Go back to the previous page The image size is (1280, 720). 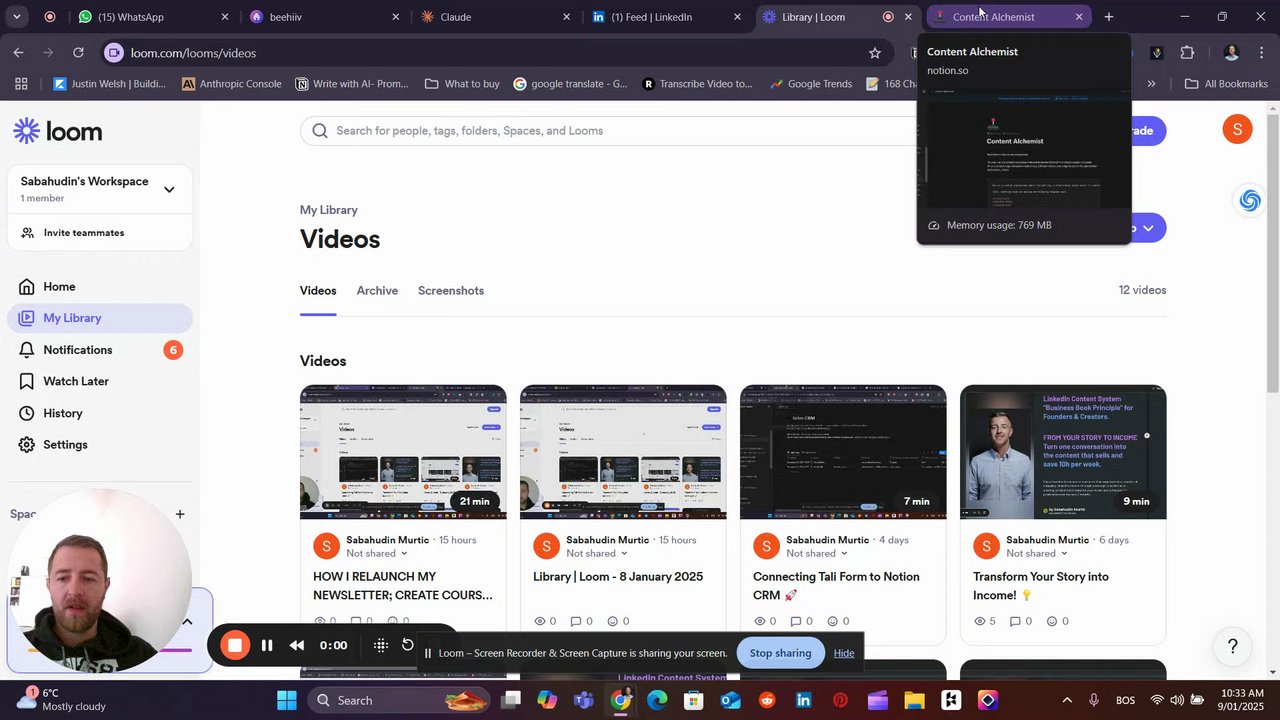click(19, 53)
